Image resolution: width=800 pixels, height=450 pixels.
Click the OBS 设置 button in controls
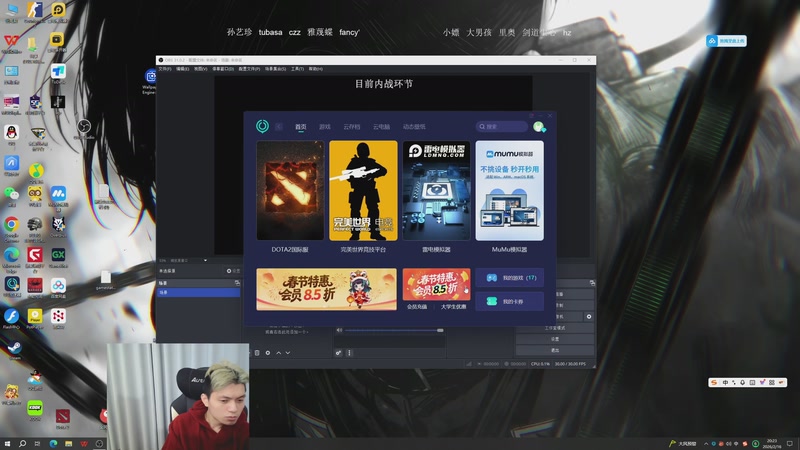tap(555, 339)
